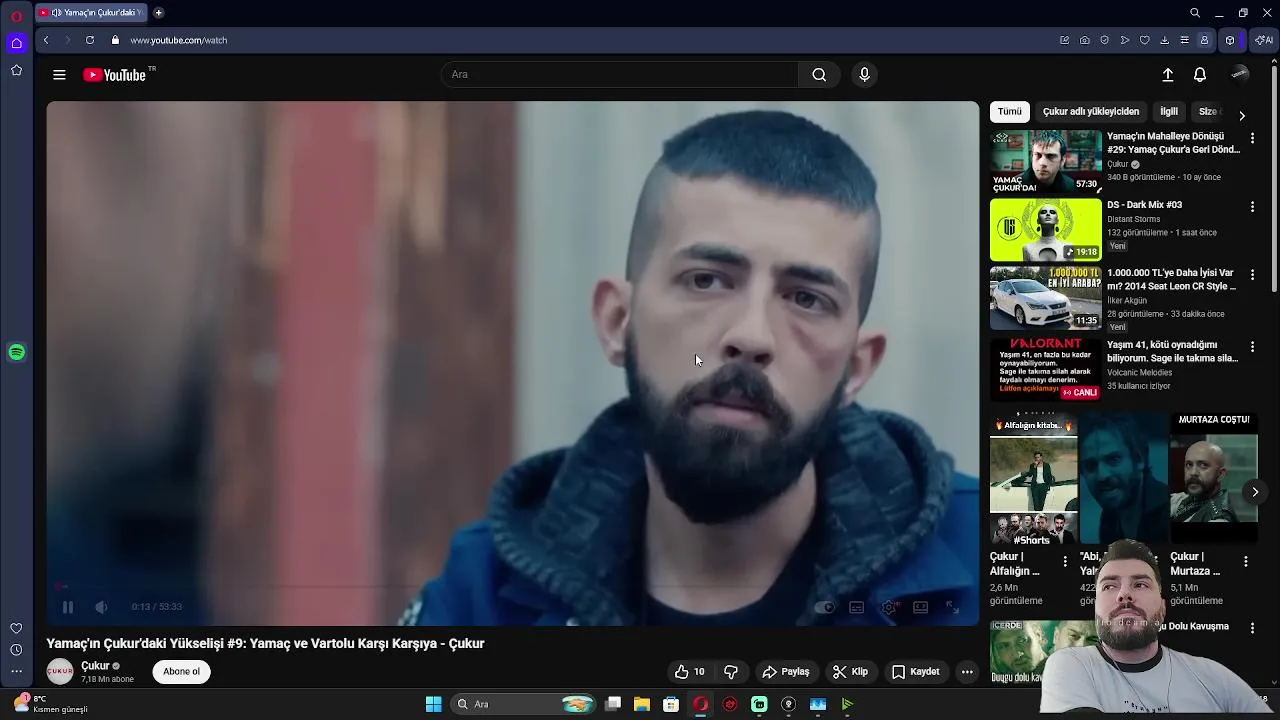
Task: Select the 'Tümü' filter chip
Action: pyautogui.click(x=1010, y=112)
